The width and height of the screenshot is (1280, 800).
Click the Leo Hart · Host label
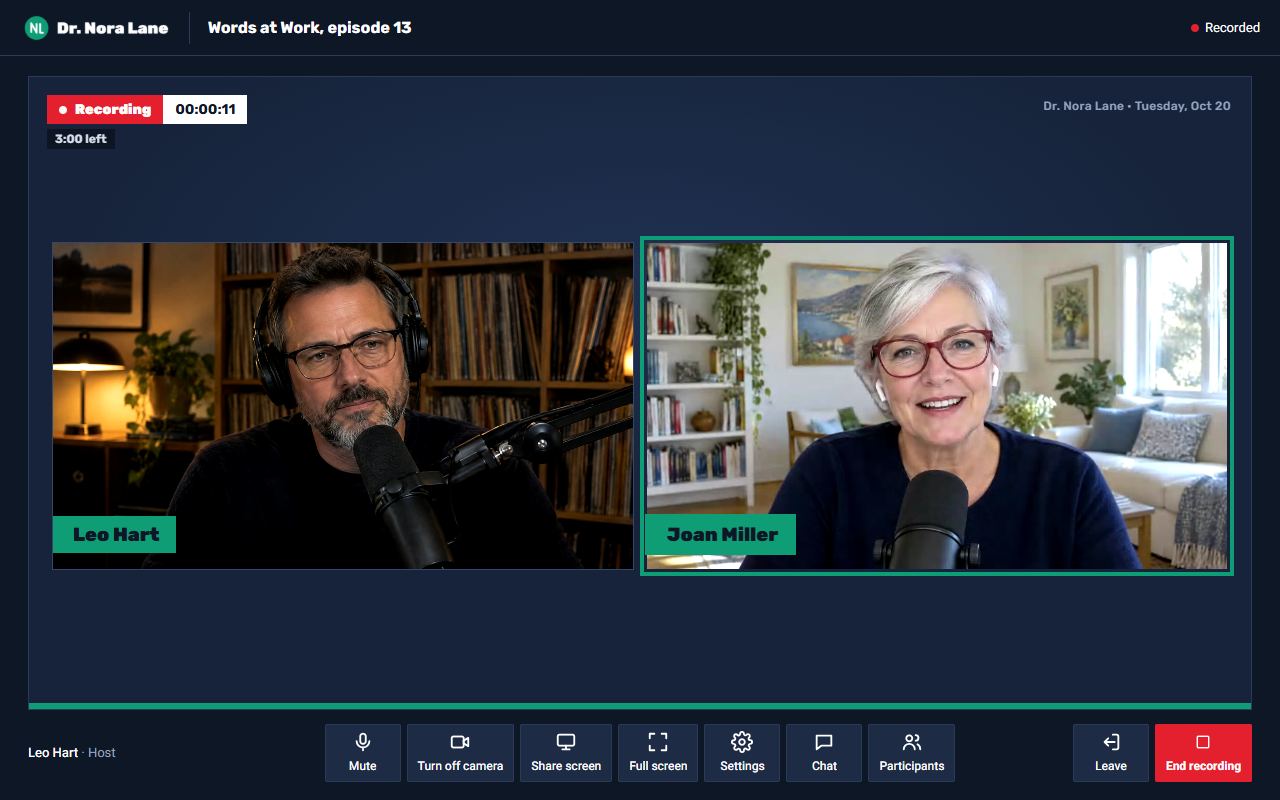pos(72,753)
